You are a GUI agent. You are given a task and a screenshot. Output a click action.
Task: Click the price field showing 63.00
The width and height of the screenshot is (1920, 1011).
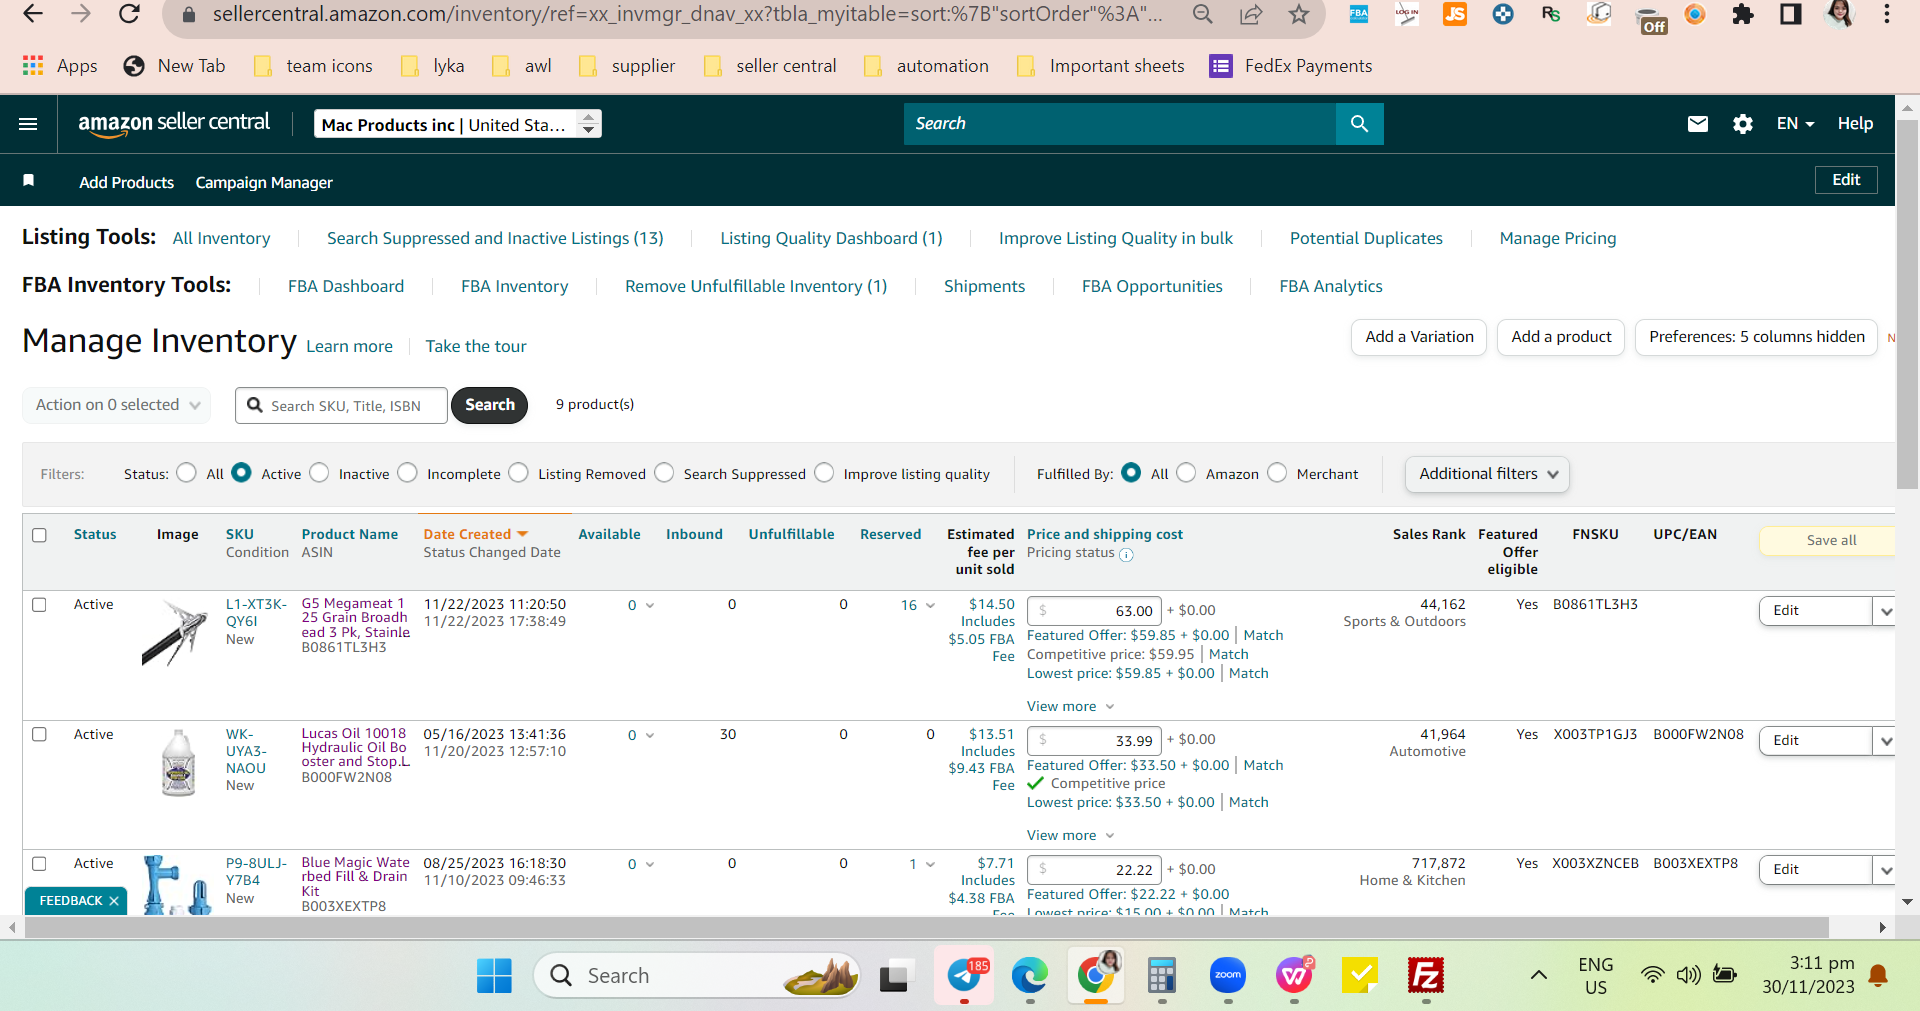coord(1094,611)
